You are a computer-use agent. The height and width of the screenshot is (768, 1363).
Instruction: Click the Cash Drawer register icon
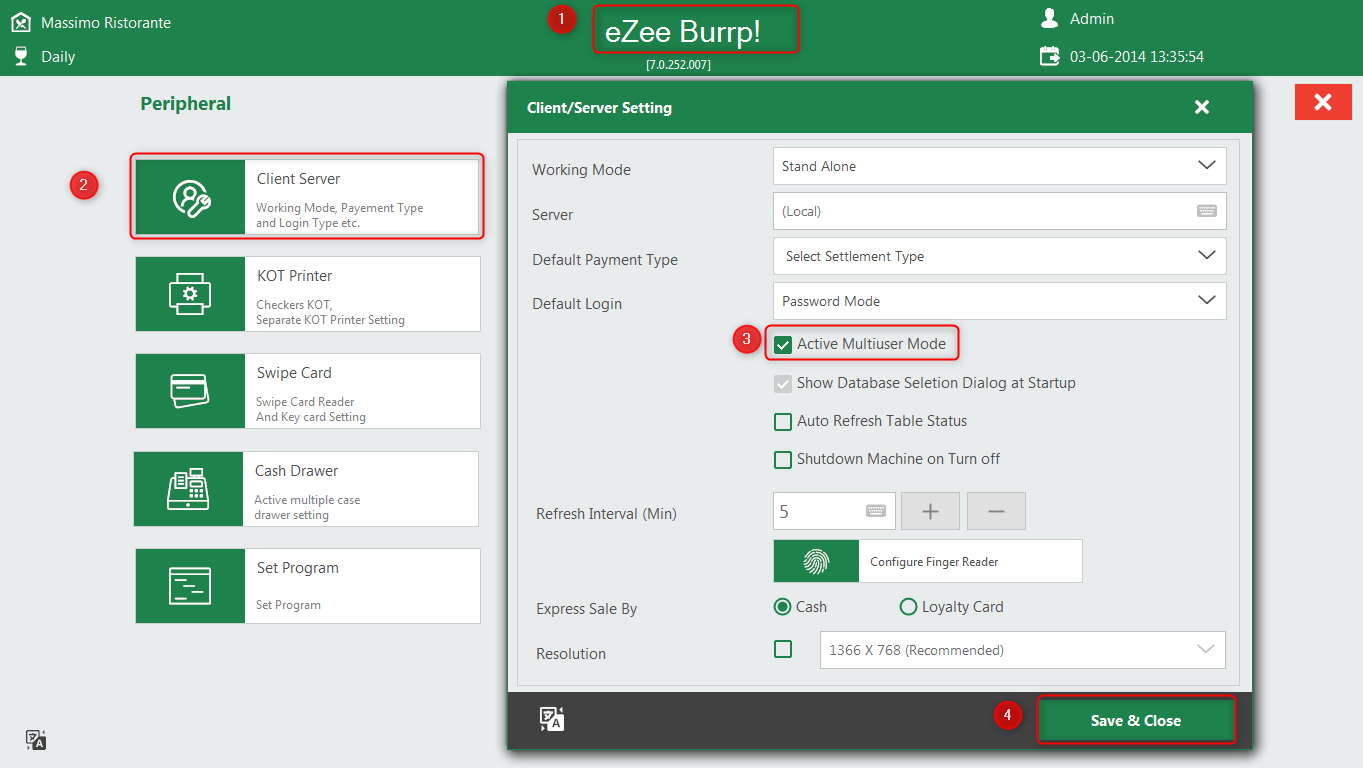pyautogui.click(x=189, y=489)
